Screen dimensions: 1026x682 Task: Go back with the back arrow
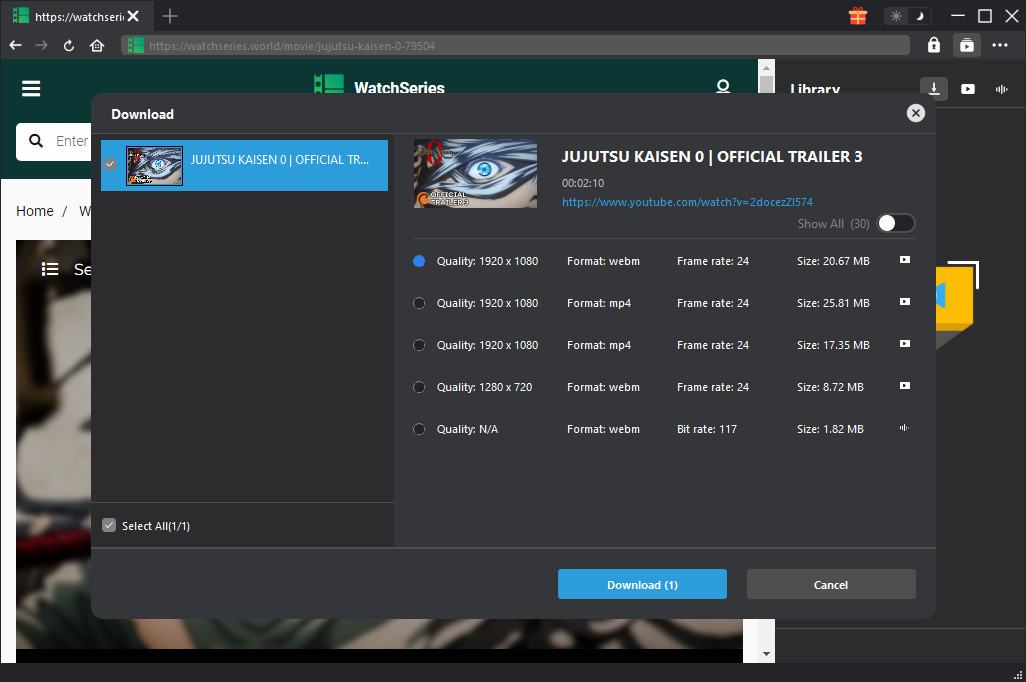[x=15, y=45]
